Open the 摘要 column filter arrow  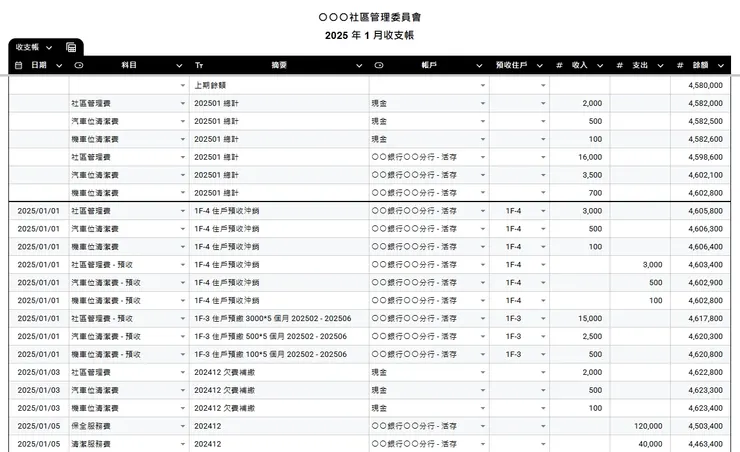click(359, 66)
